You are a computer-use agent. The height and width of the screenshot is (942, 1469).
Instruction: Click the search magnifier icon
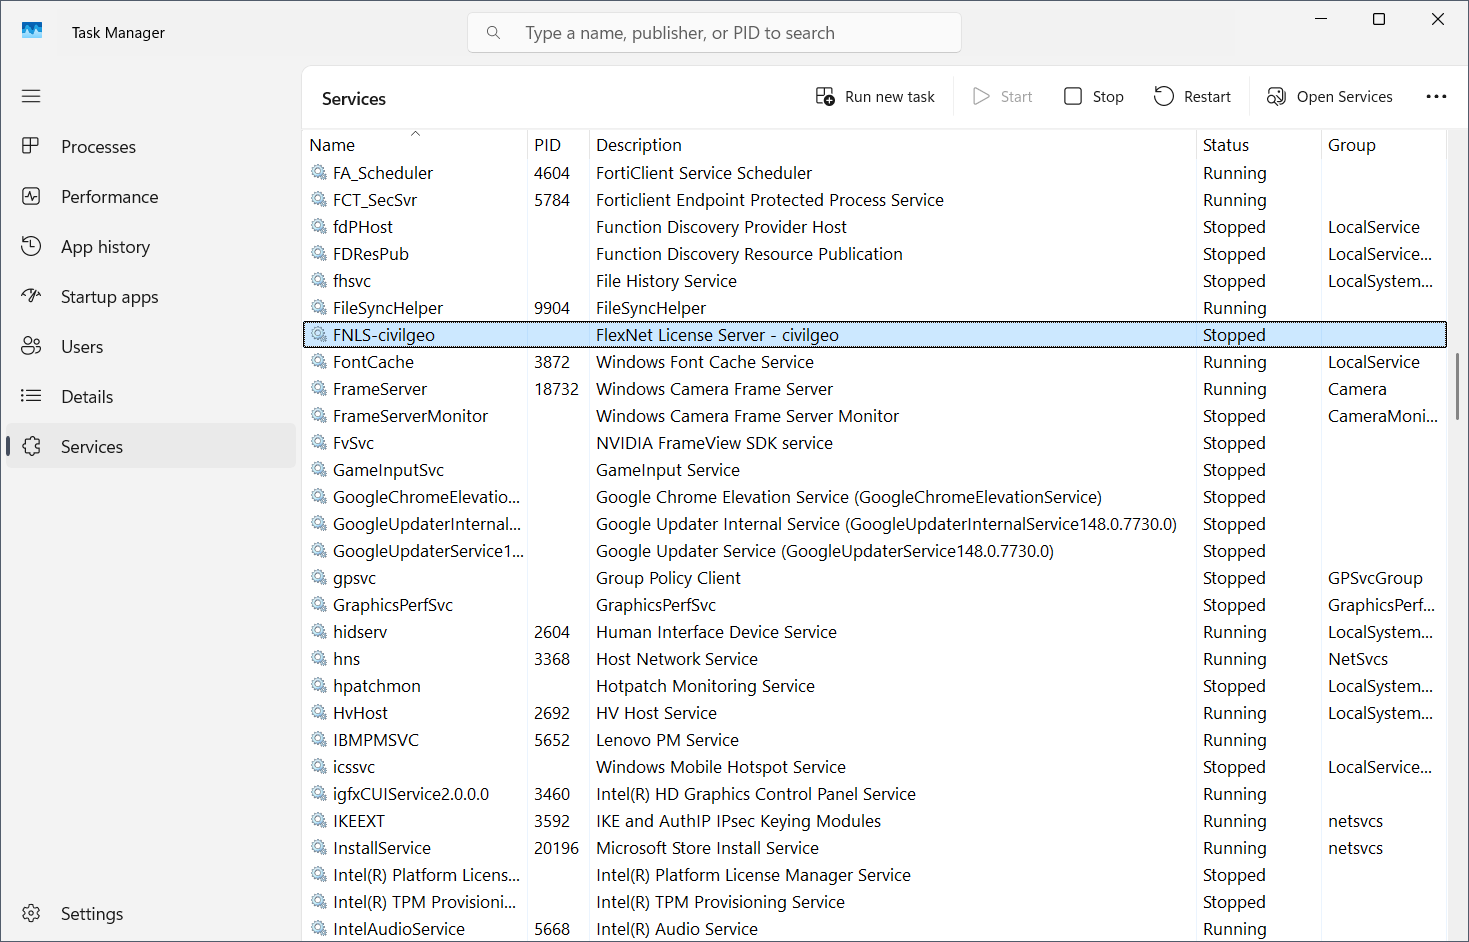tap(493, 33)
